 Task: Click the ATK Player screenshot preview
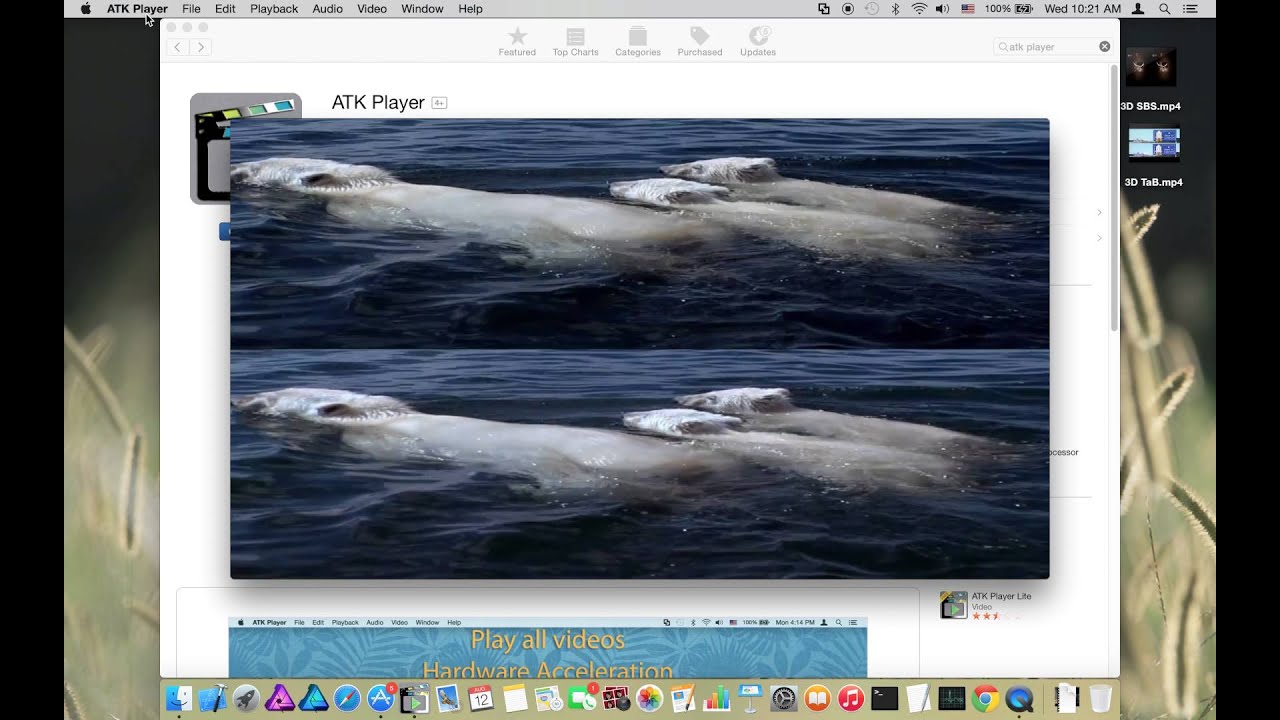[548, 648]
